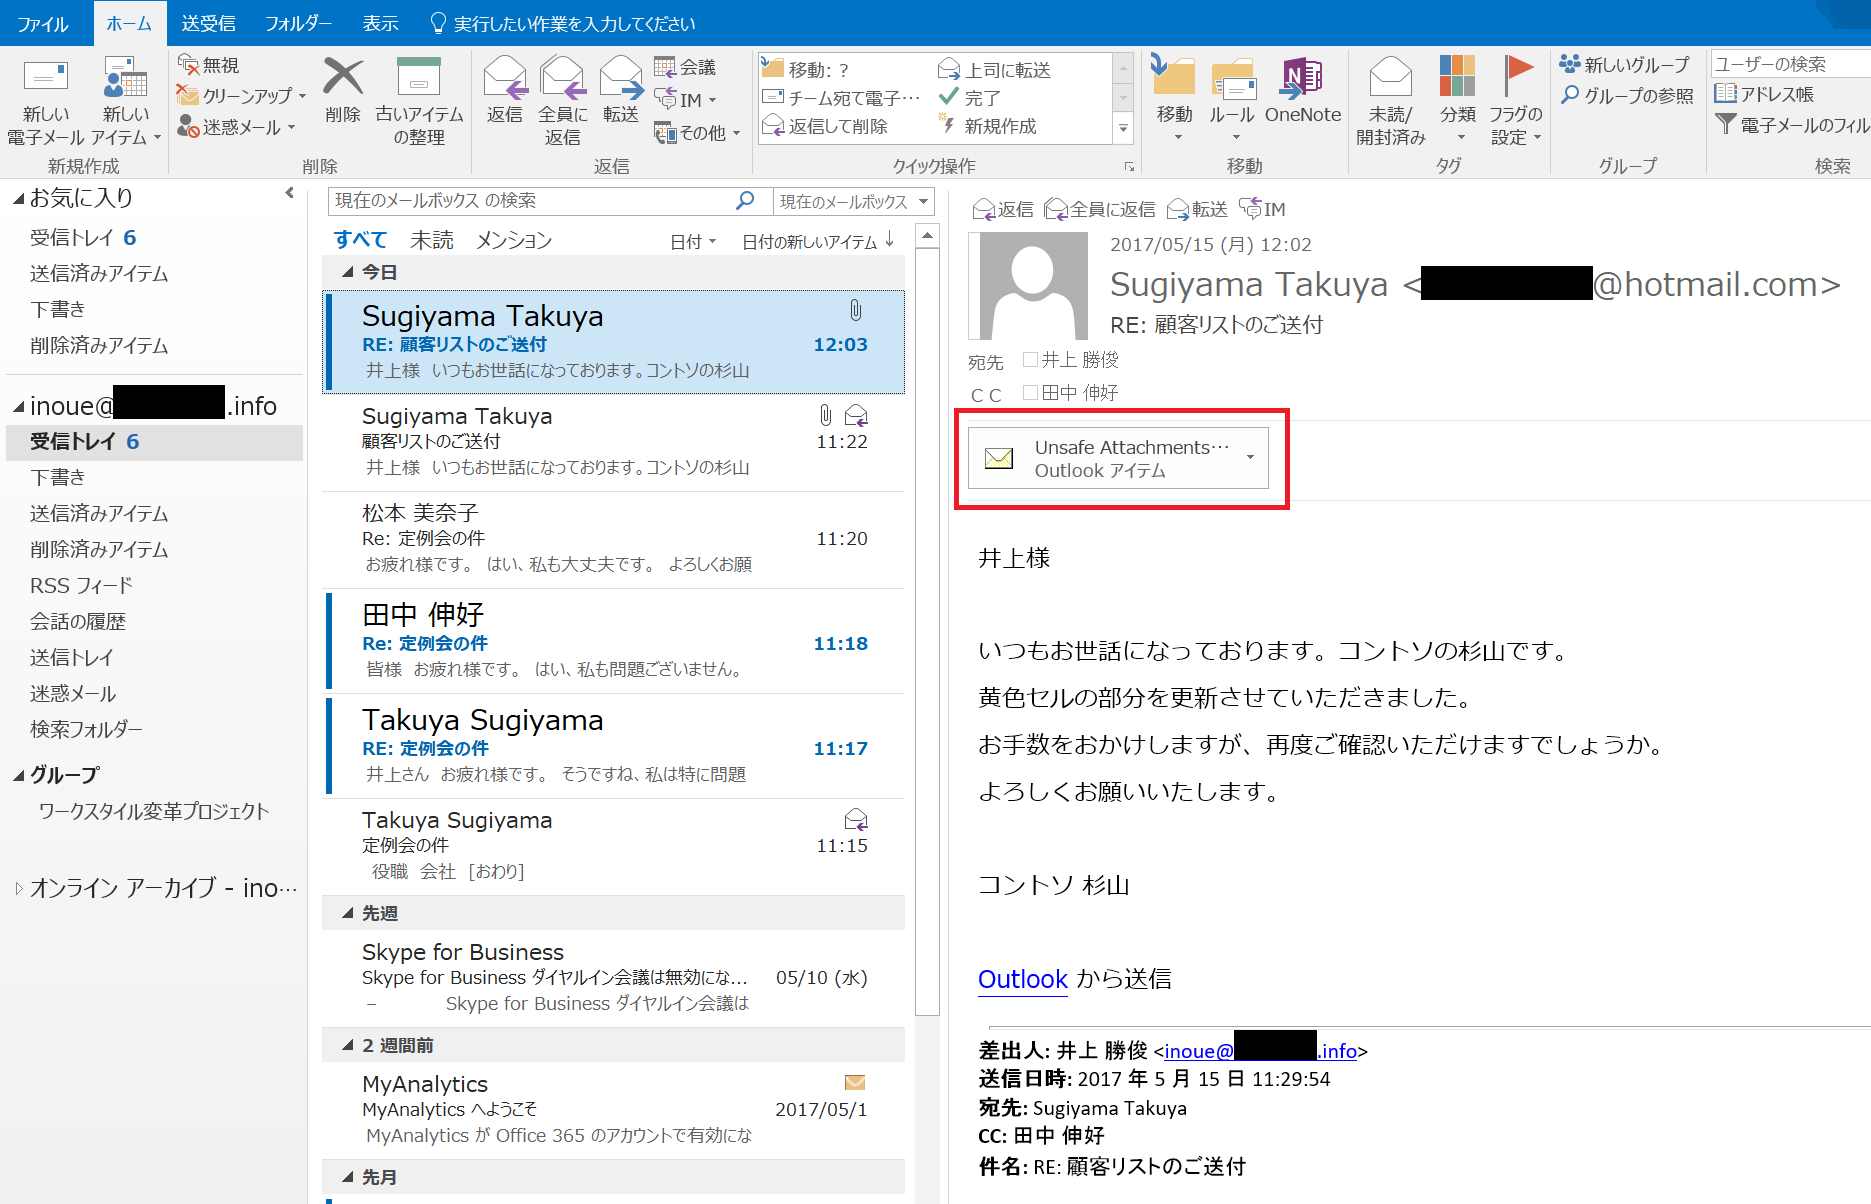Viewport: 1871px width, 1204px height.
Task: Click 新規作成 quick step
Action: (988, 126)
